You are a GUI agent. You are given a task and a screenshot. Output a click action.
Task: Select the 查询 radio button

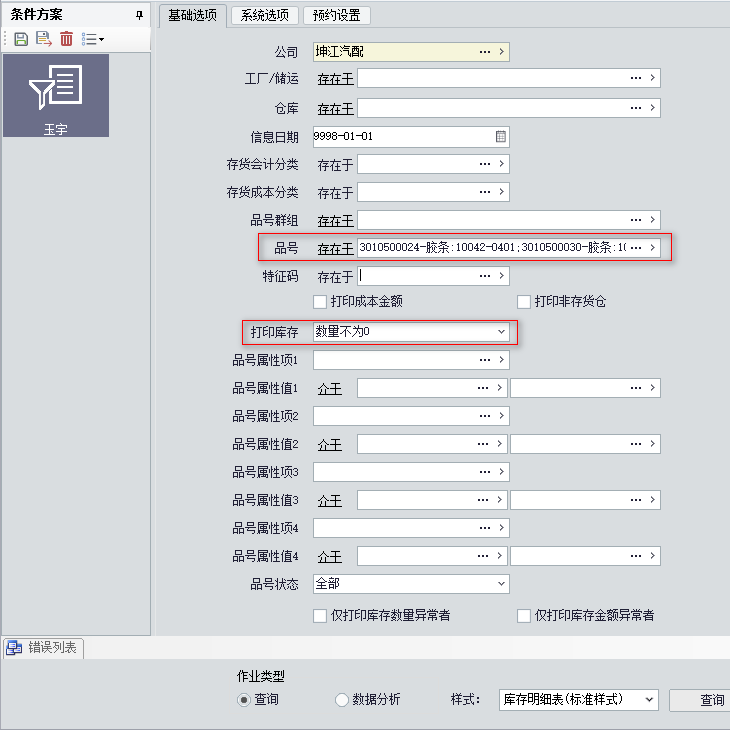pos(243,700)
